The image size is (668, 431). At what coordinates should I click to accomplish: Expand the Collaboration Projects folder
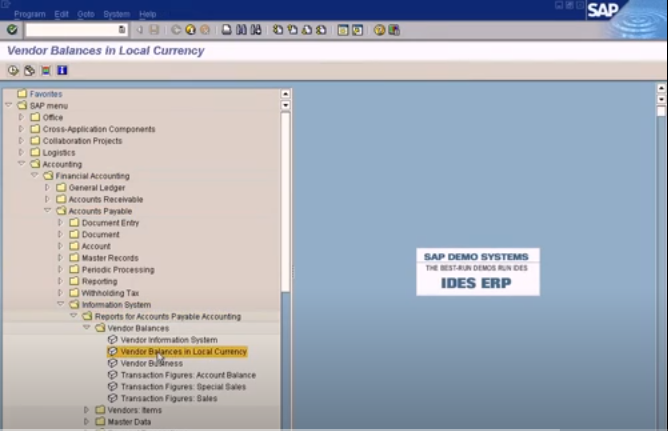point(21,140)
